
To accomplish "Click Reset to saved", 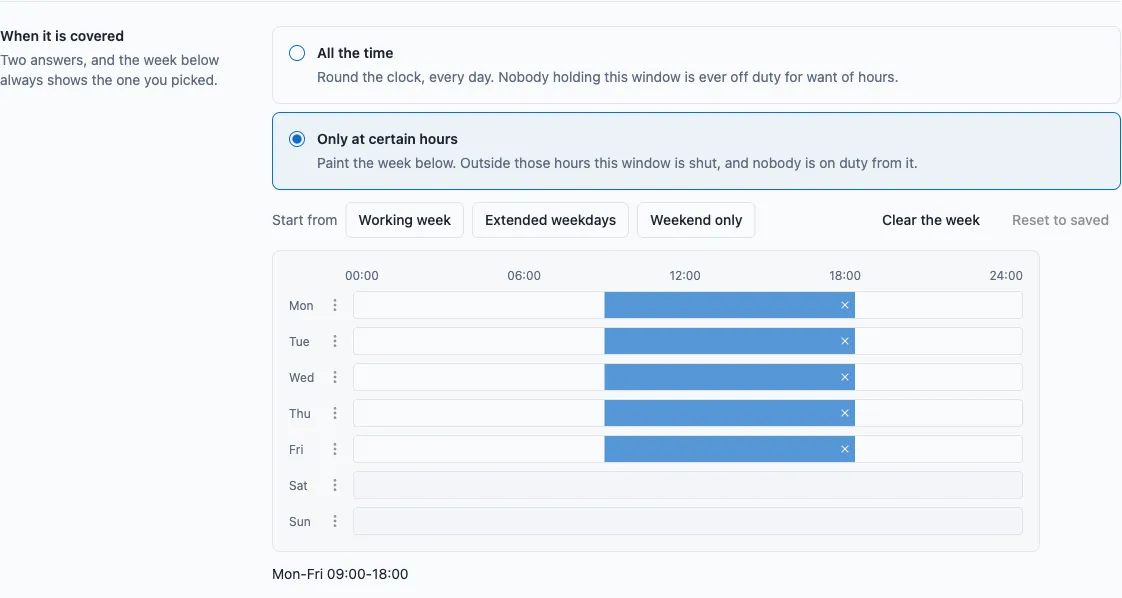I will [x=1060, y=220].
